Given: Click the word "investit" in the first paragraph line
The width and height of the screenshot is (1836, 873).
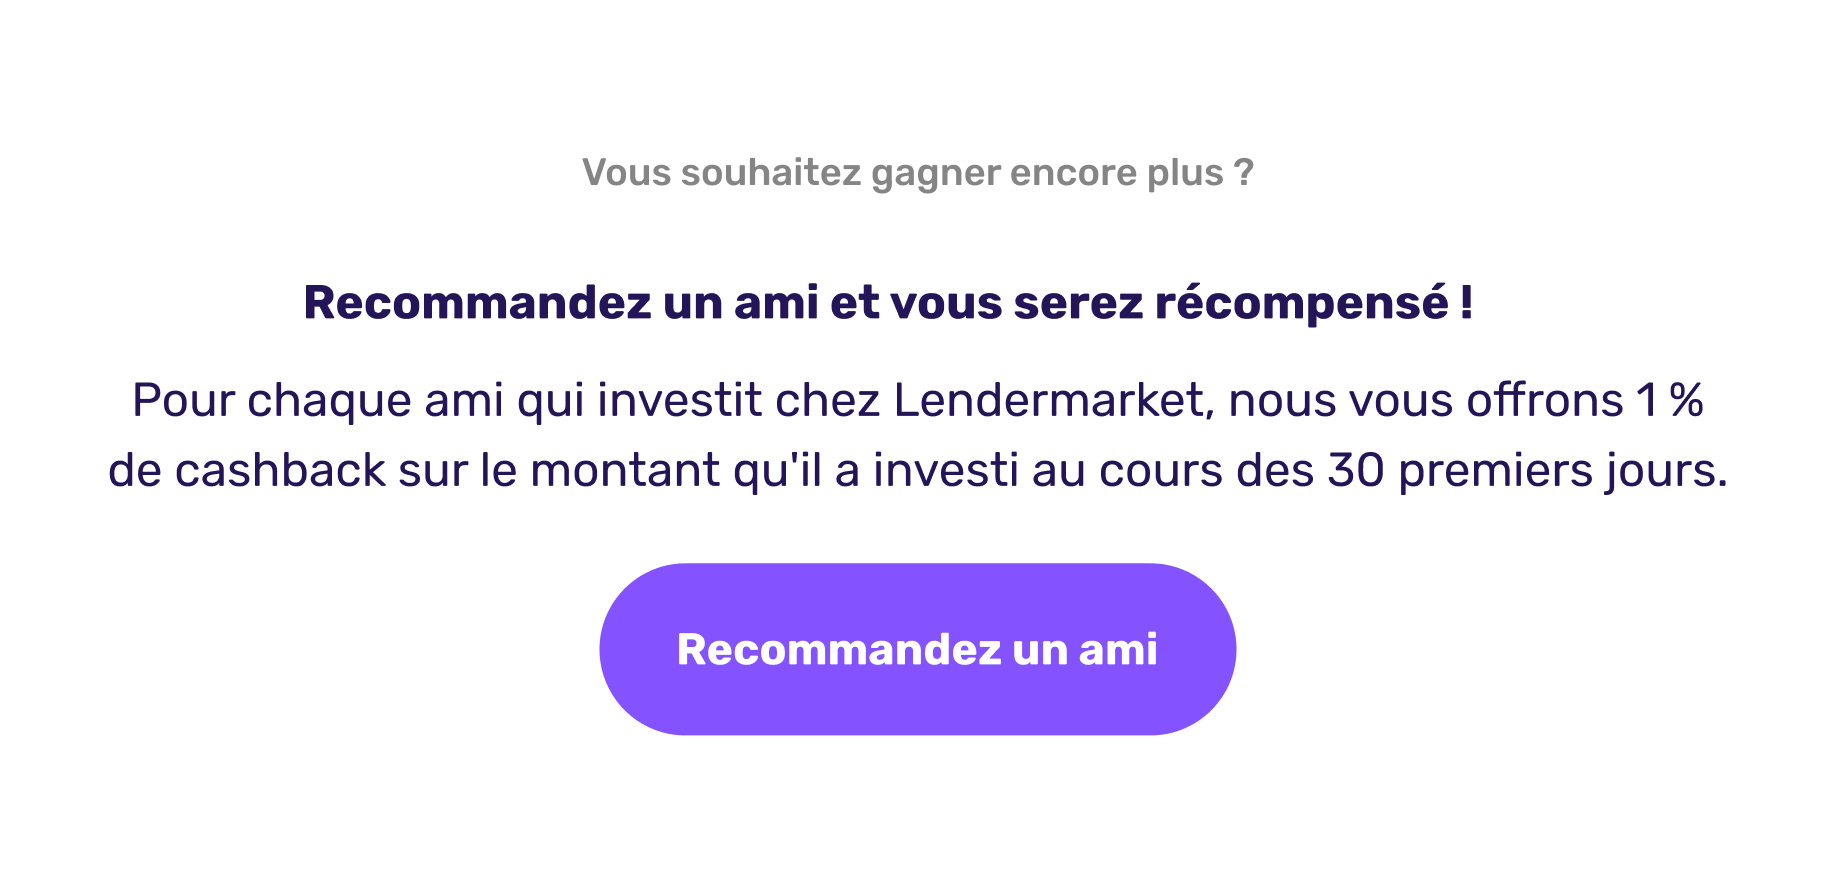Looking at the screenshot, I should click(x=680, y=400).
